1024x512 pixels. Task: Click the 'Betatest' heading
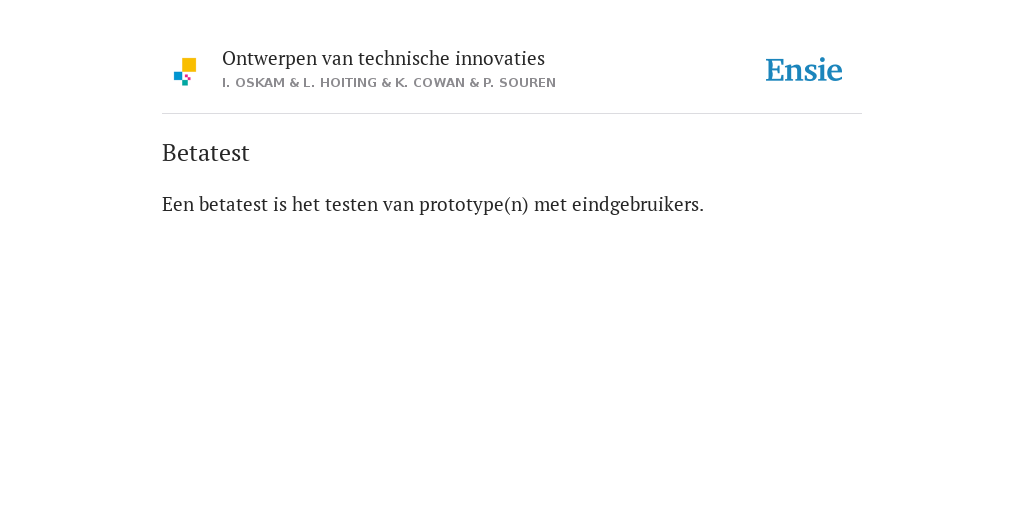pos(206,153)
